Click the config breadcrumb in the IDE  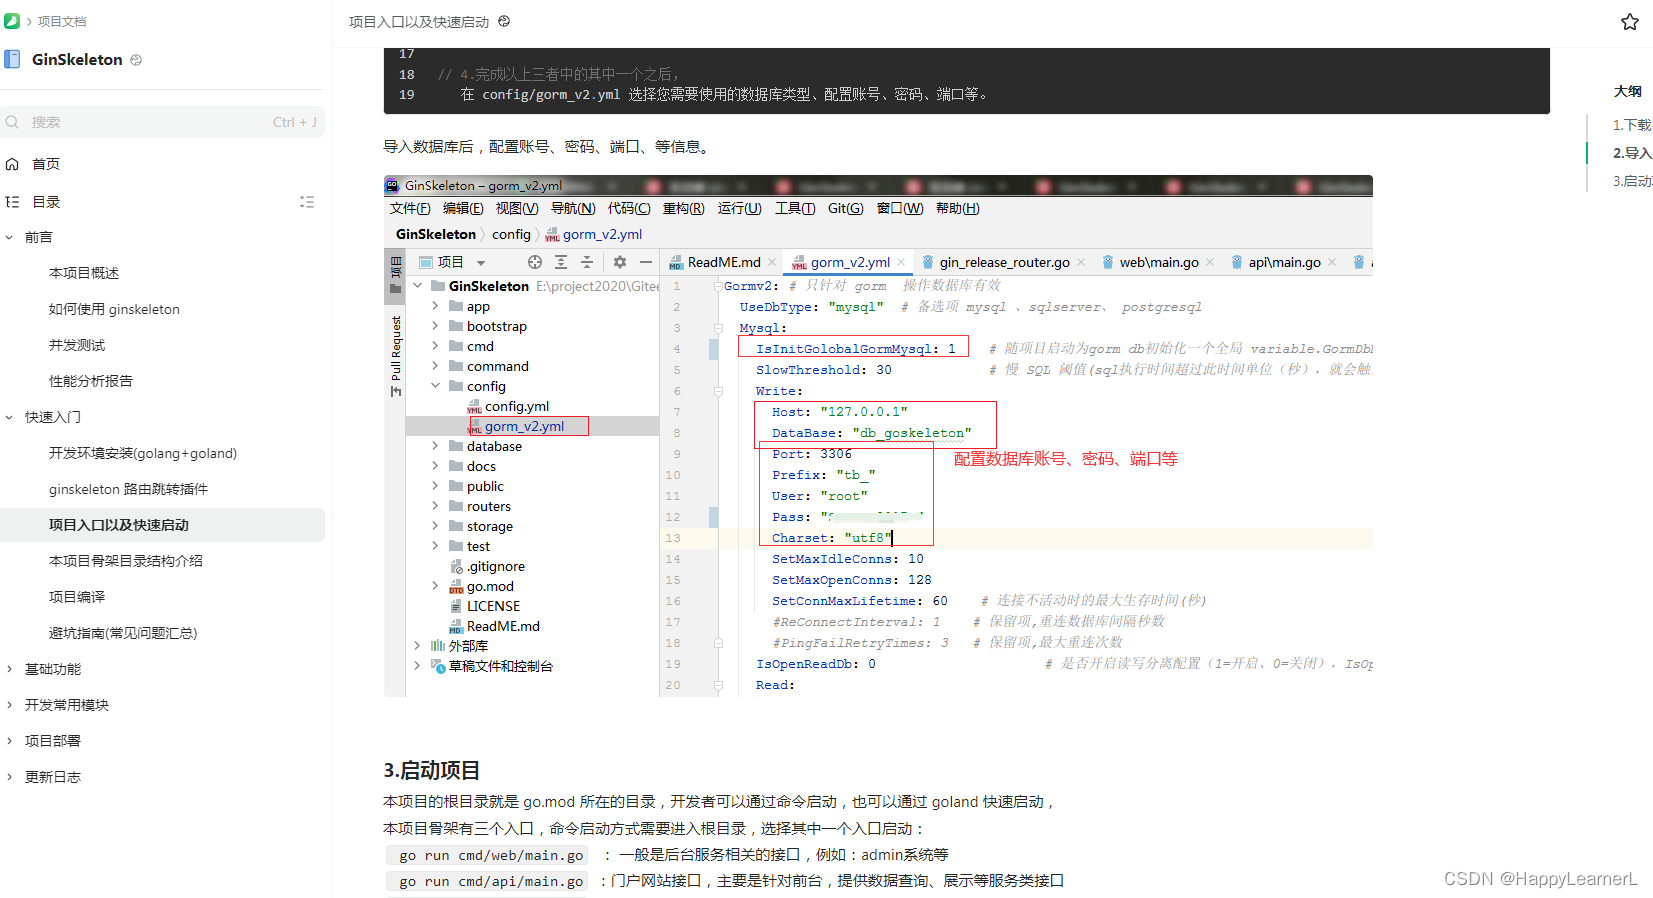[x=511, y=234]
